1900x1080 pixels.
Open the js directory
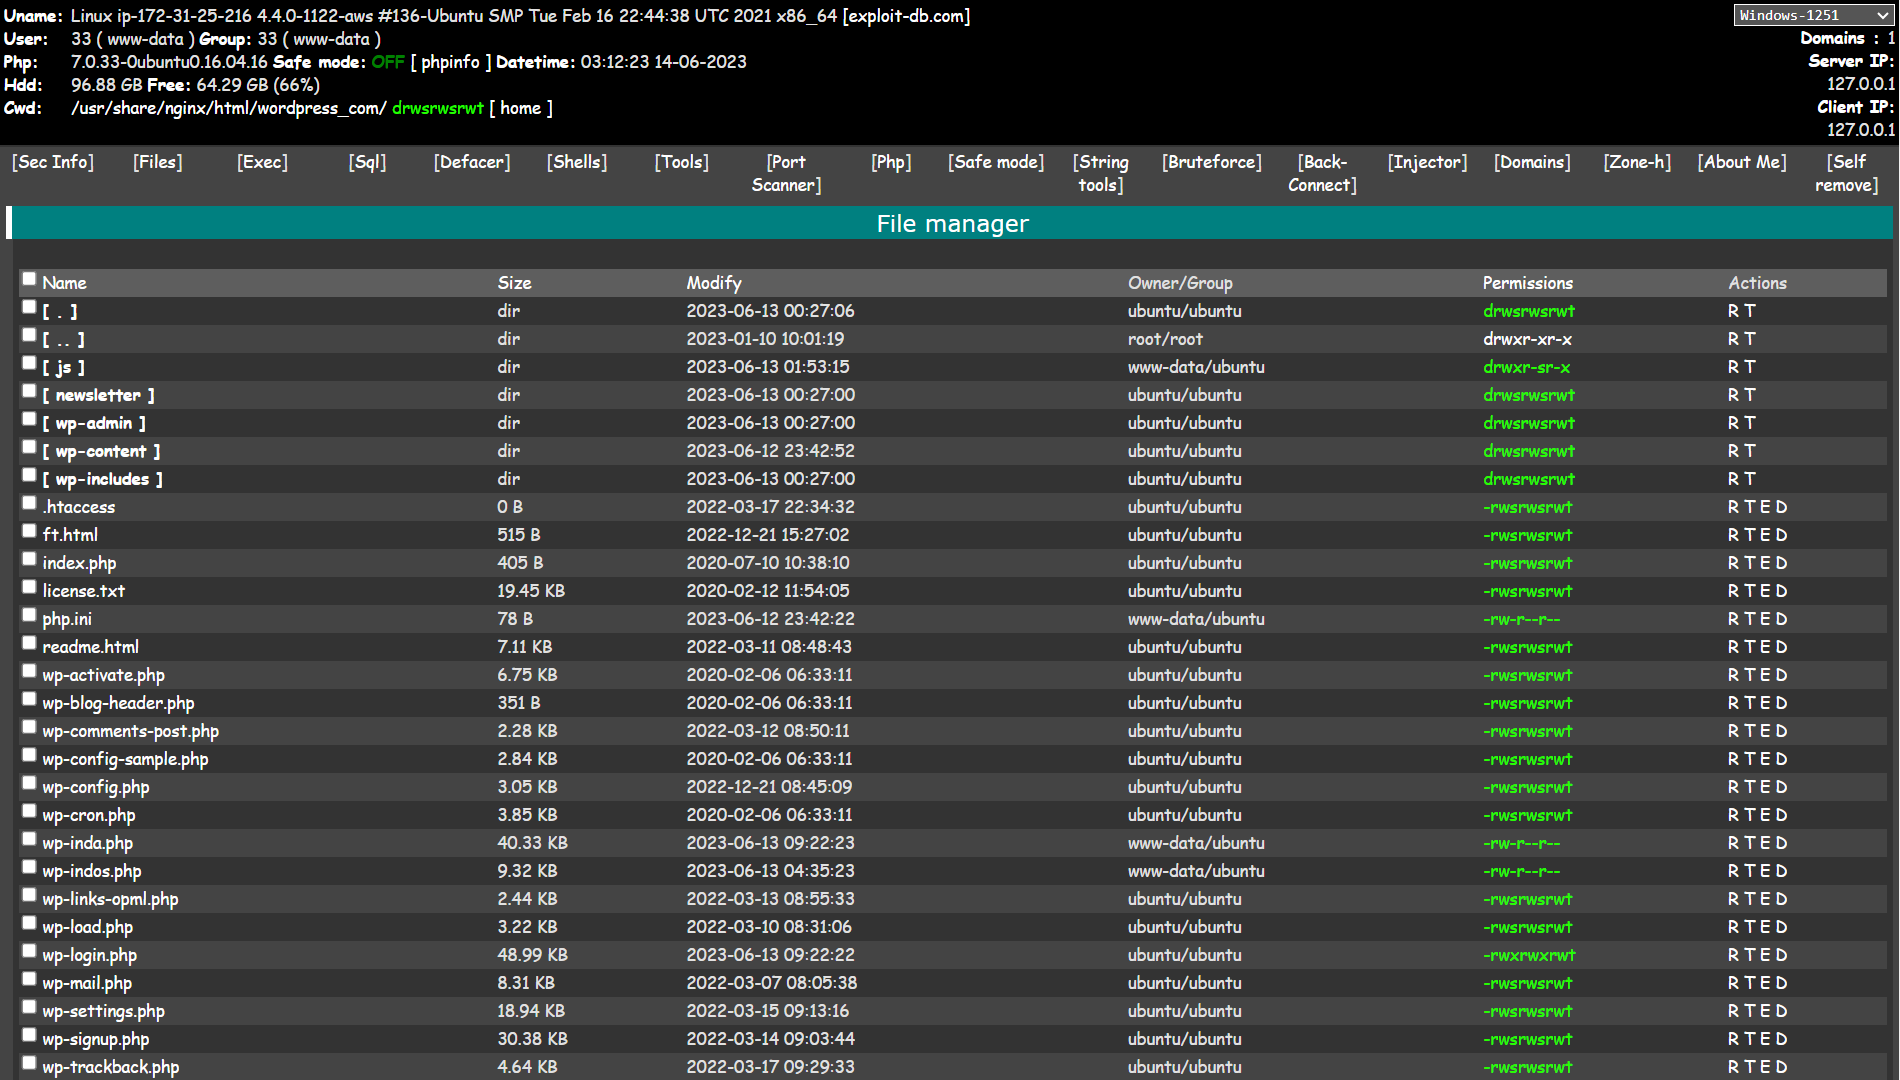63,367
